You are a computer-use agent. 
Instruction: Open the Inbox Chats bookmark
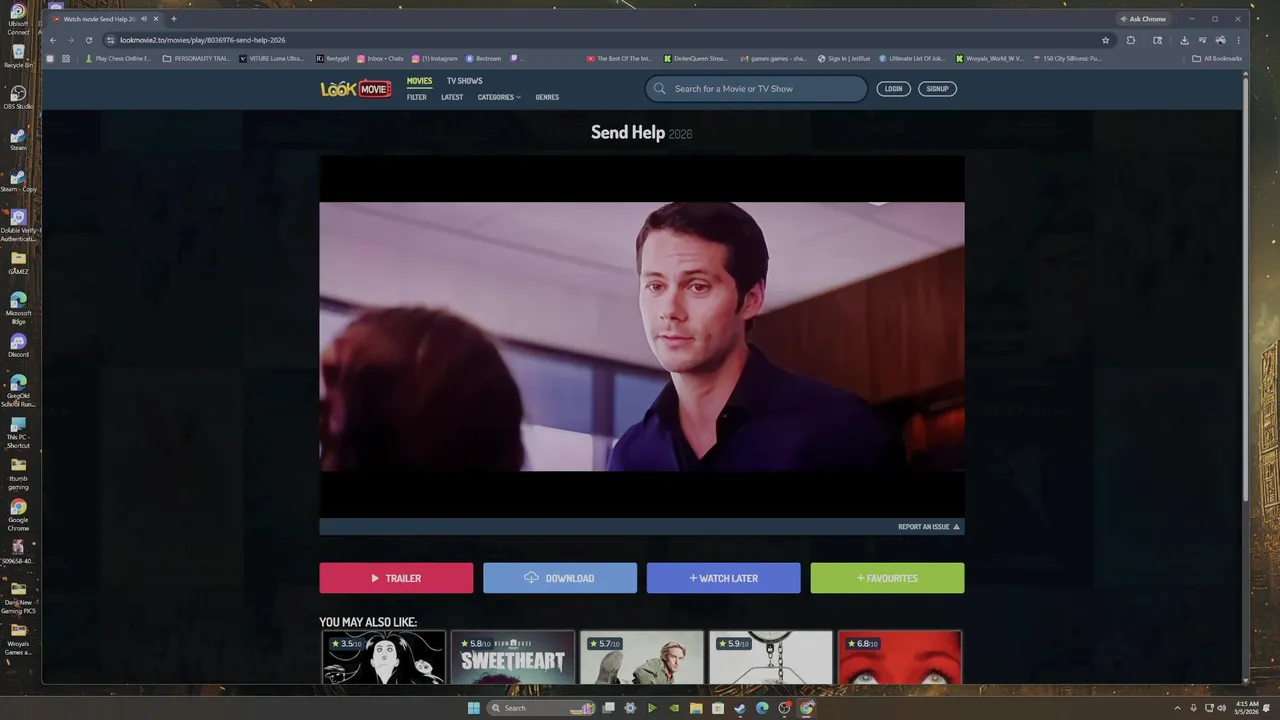pyautogui.click(x=380, y=59)
